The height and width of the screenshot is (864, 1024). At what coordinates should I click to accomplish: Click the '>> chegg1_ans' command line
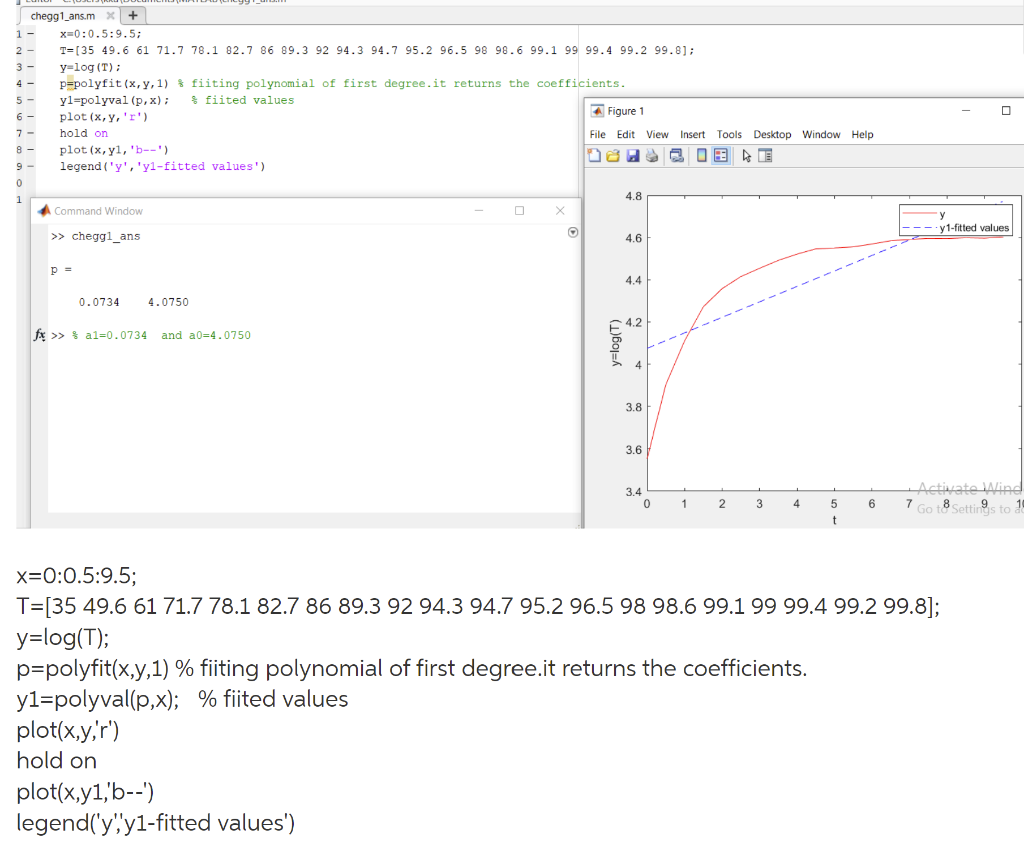[95, 236]
